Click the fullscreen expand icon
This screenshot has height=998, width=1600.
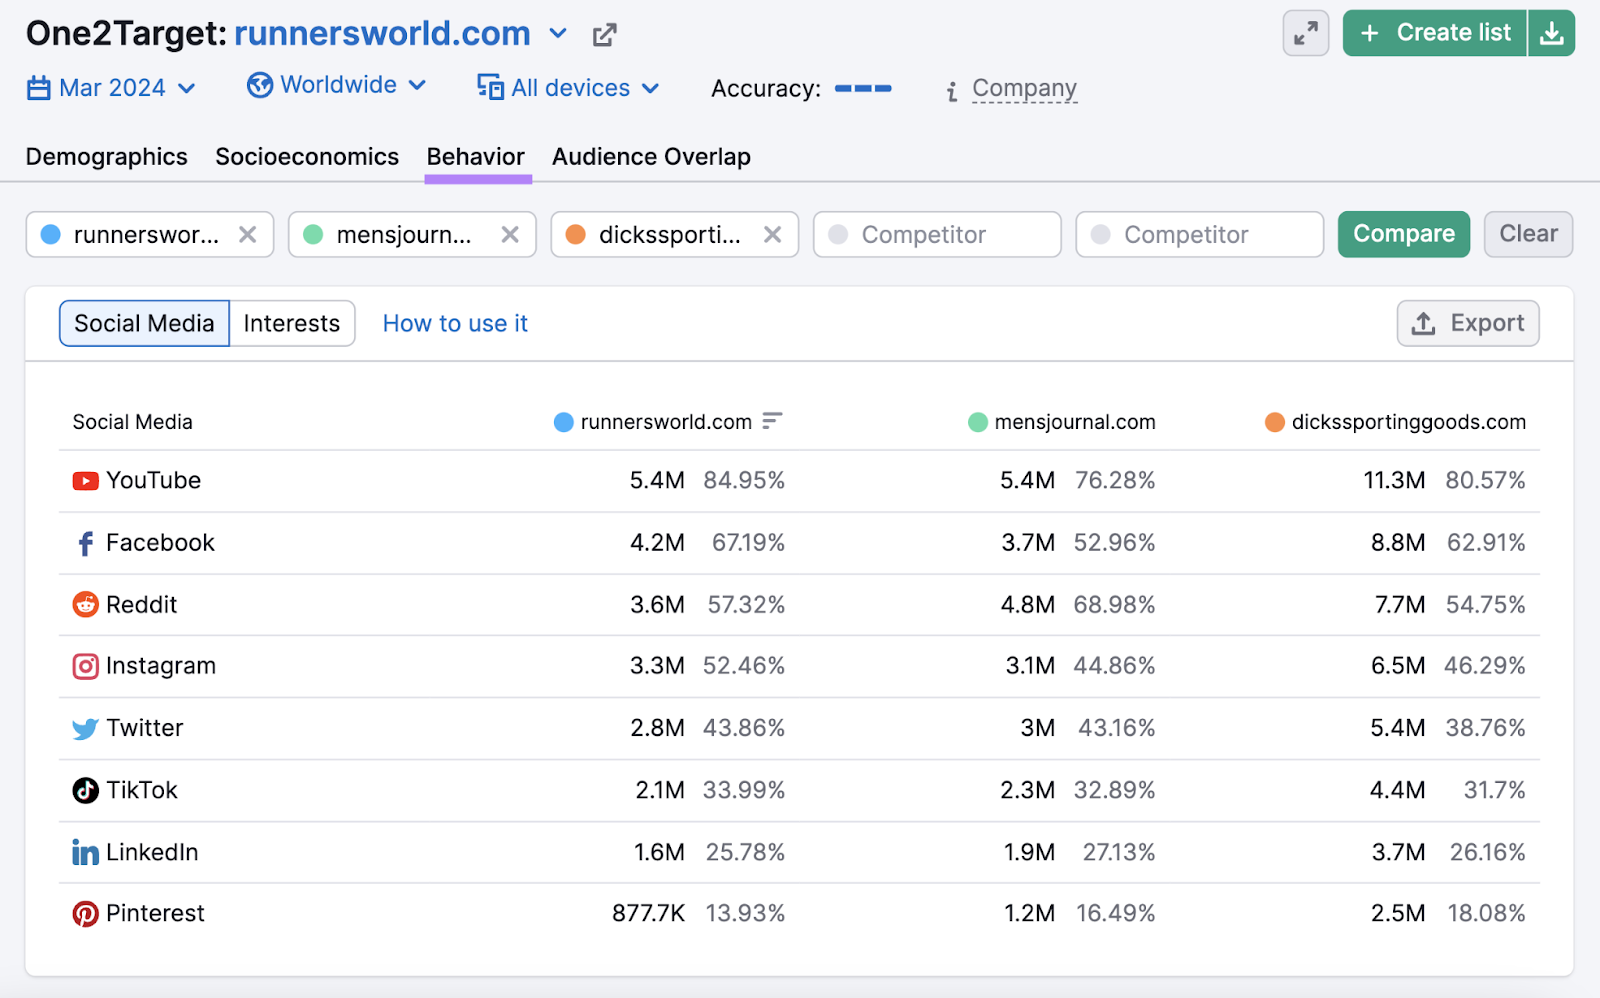coord(1305,33)
